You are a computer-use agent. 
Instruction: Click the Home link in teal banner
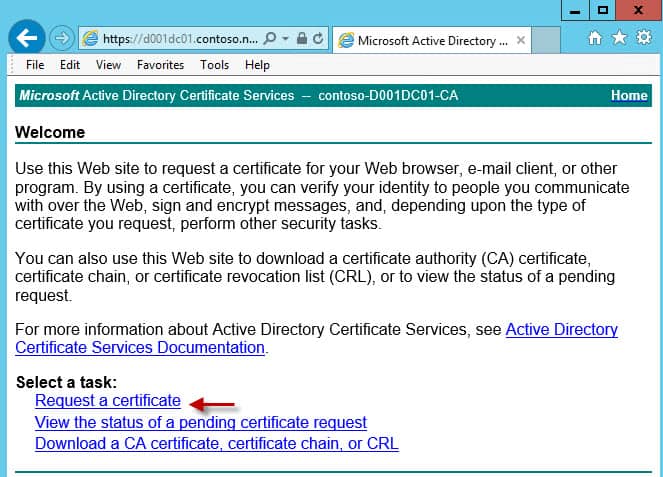629,96
